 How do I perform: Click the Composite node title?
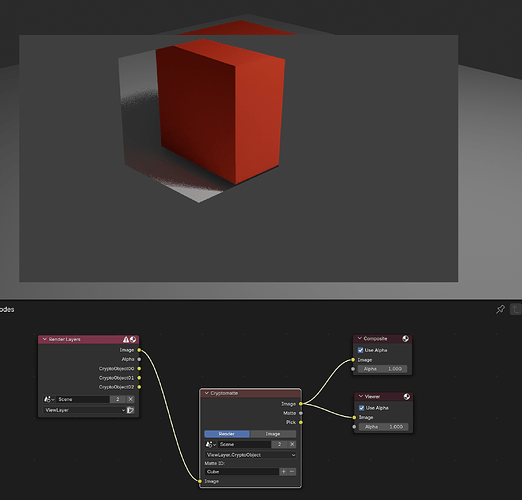click(375, 339)
